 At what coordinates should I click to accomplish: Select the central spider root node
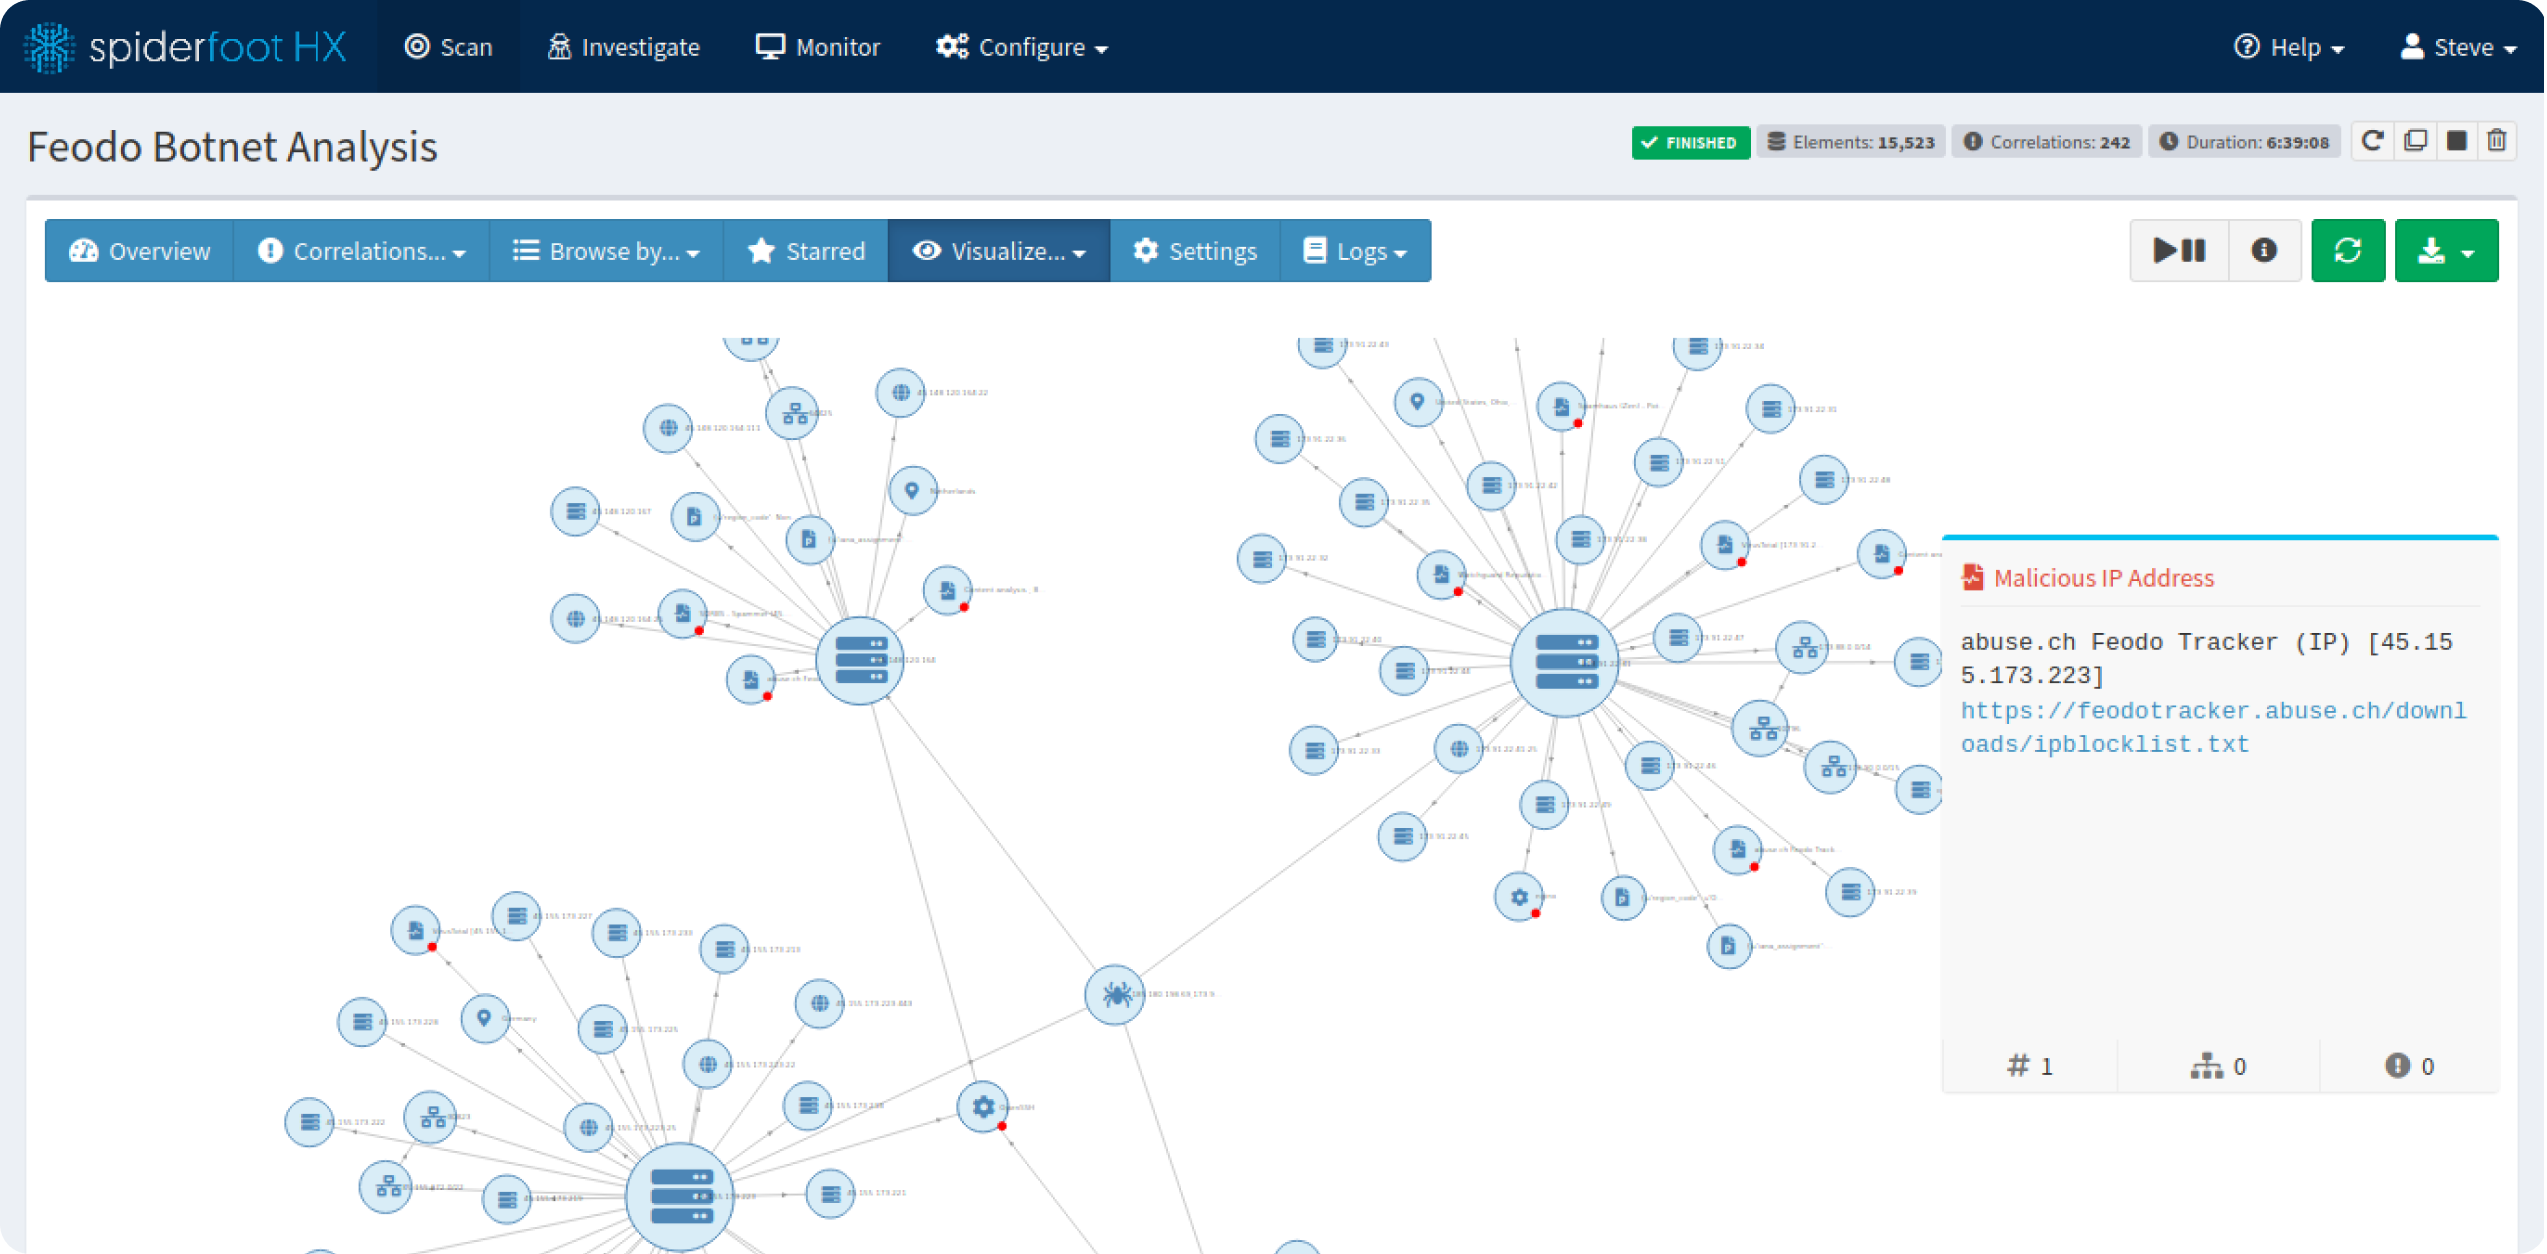click(x=1115, y=994)
